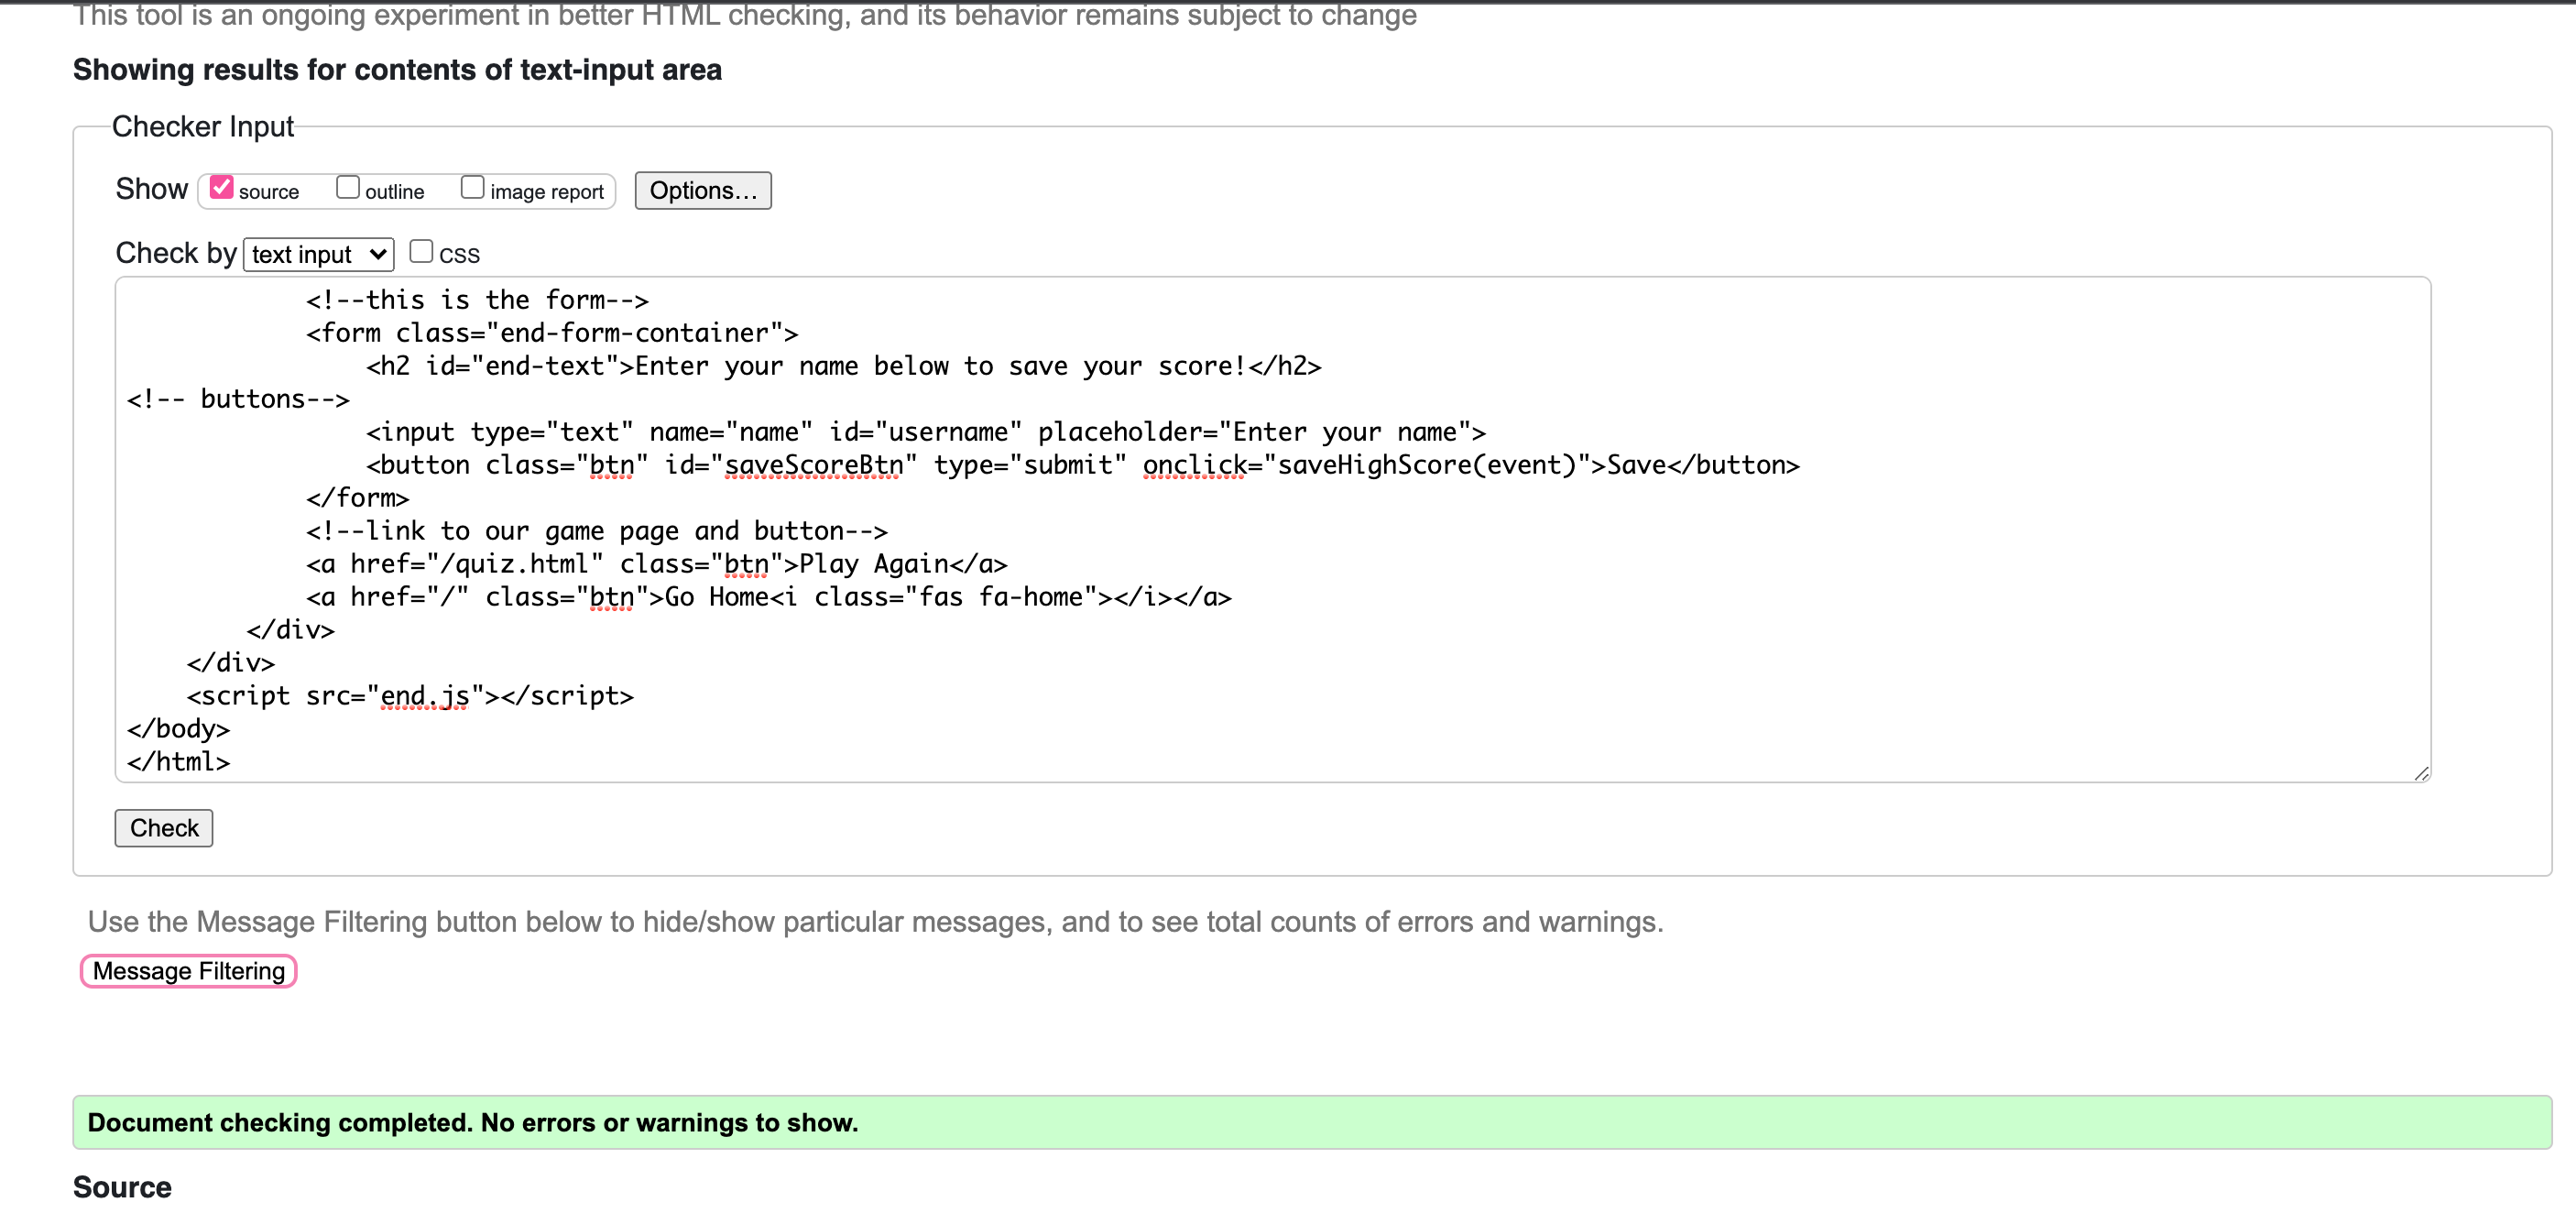Viewport: 2576px width, 1224px height.
Task: Enable the "image report" show option
Action: tap(473, 185)
